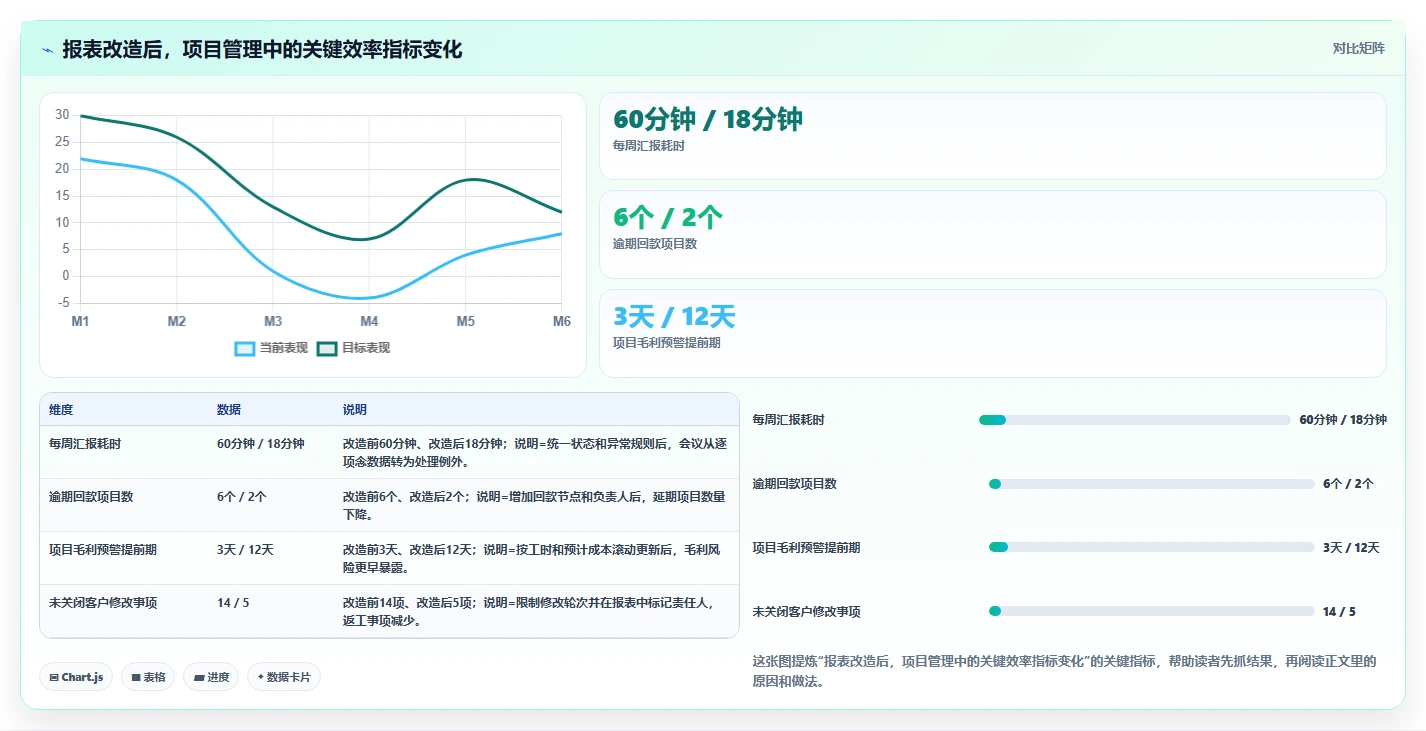Click the 14 / 5 table cell
Screen dimensions: 1426x731
[233, 602]
